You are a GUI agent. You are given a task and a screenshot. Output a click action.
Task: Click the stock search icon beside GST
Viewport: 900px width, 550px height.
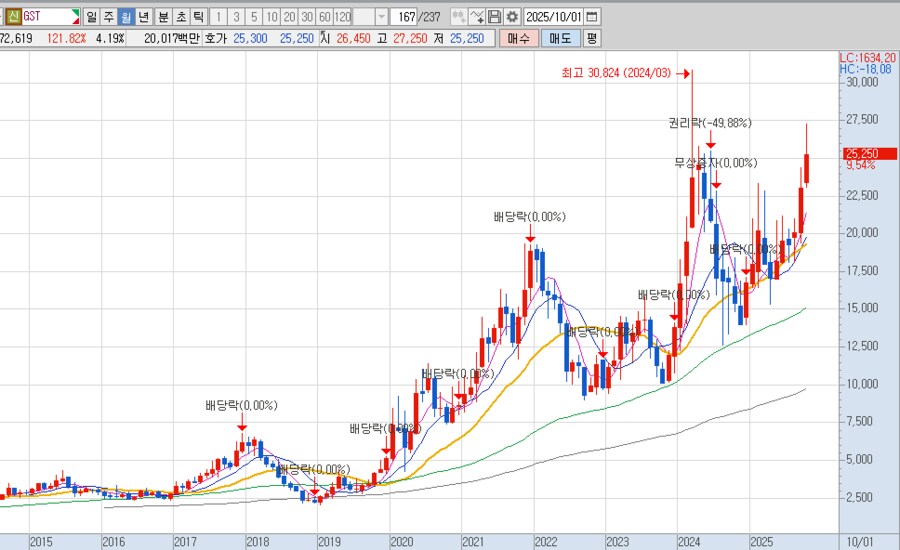tap(75, 17)
